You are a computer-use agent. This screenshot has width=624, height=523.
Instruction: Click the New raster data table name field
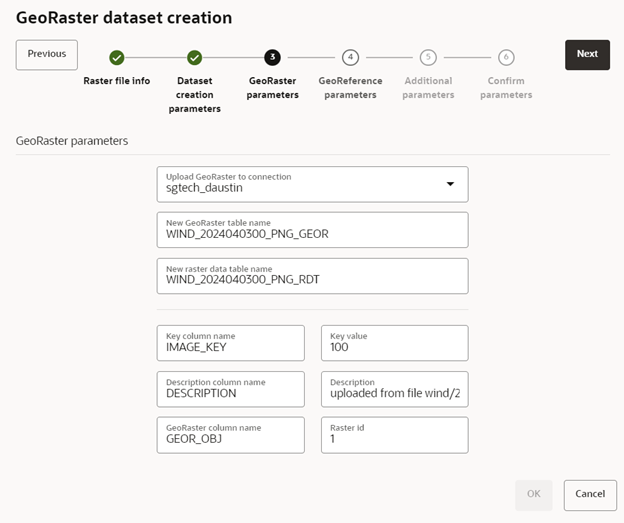pos(312,276)
